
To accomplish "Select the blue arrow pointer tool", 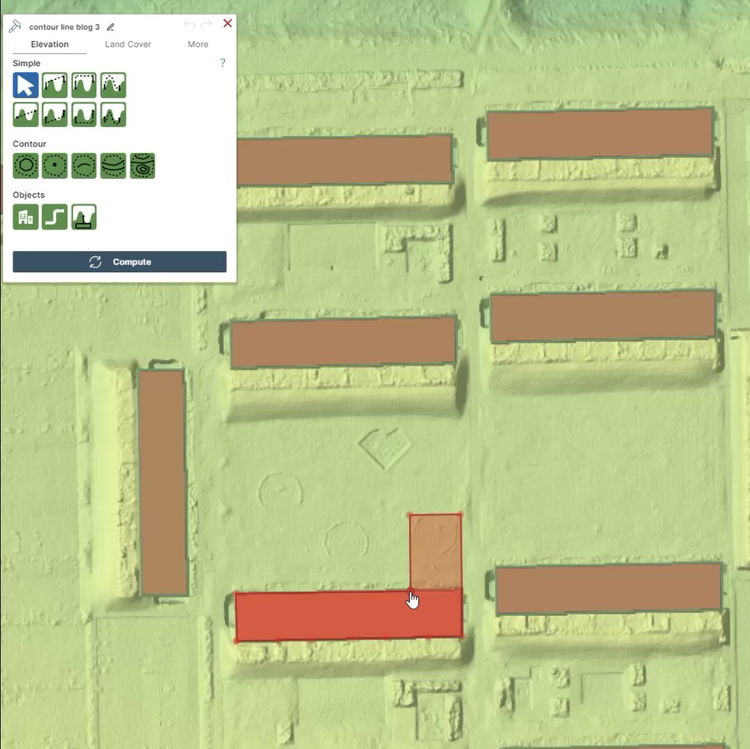I will [25, 85].
